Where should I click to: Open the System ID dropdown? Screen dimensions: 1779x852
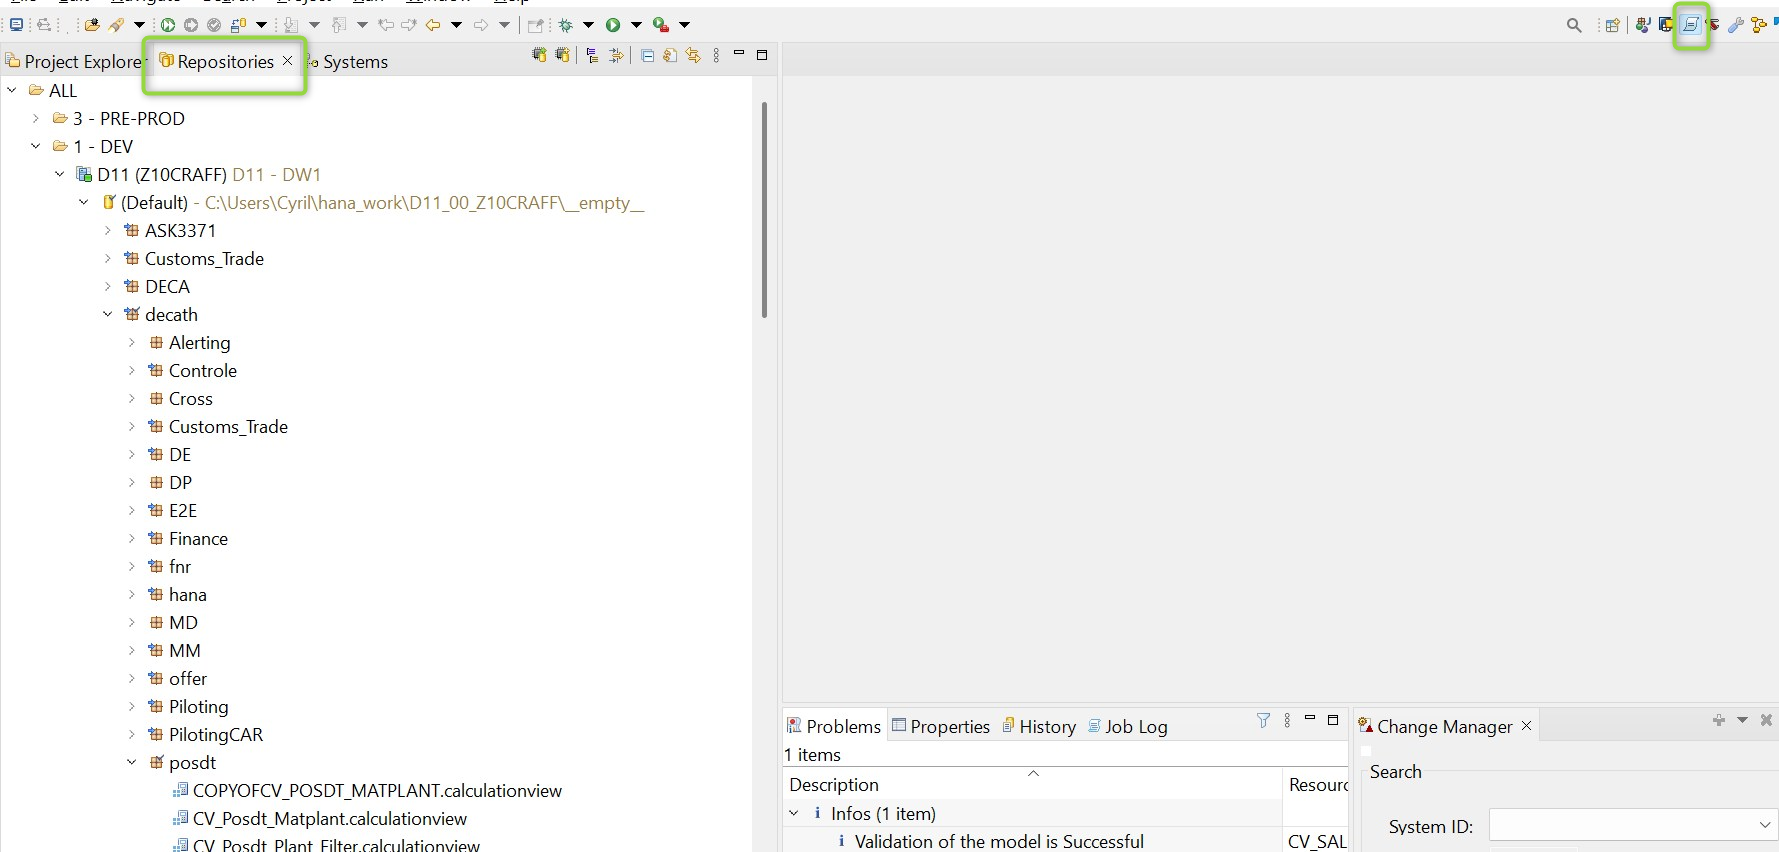pos(1764,825)
